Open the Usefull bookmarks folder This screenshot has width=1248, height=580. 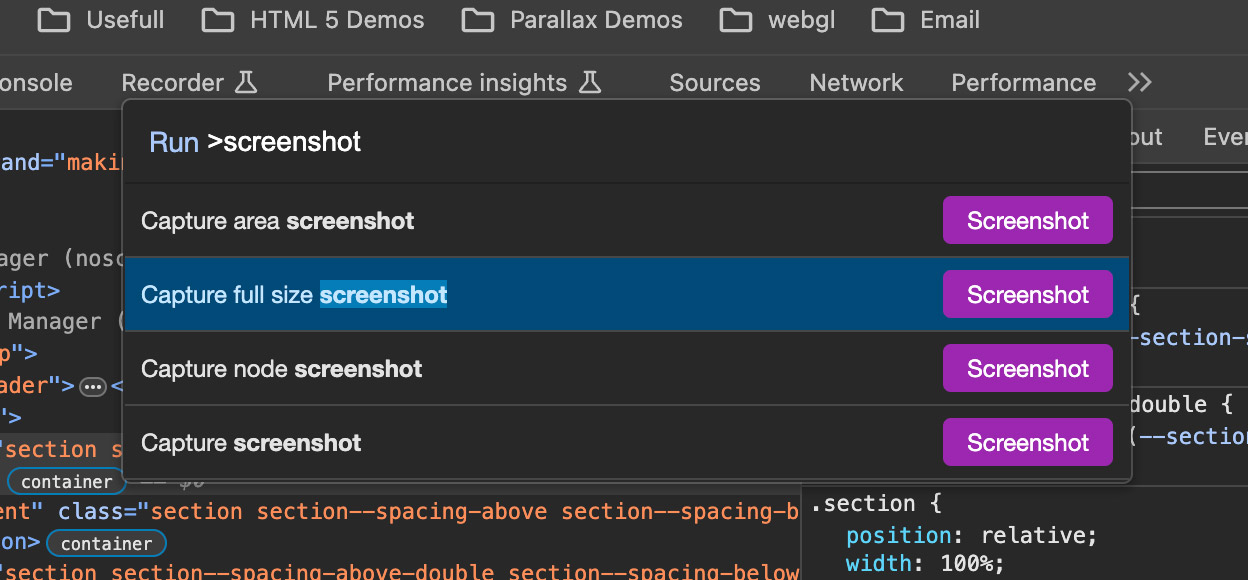[100, 20]
